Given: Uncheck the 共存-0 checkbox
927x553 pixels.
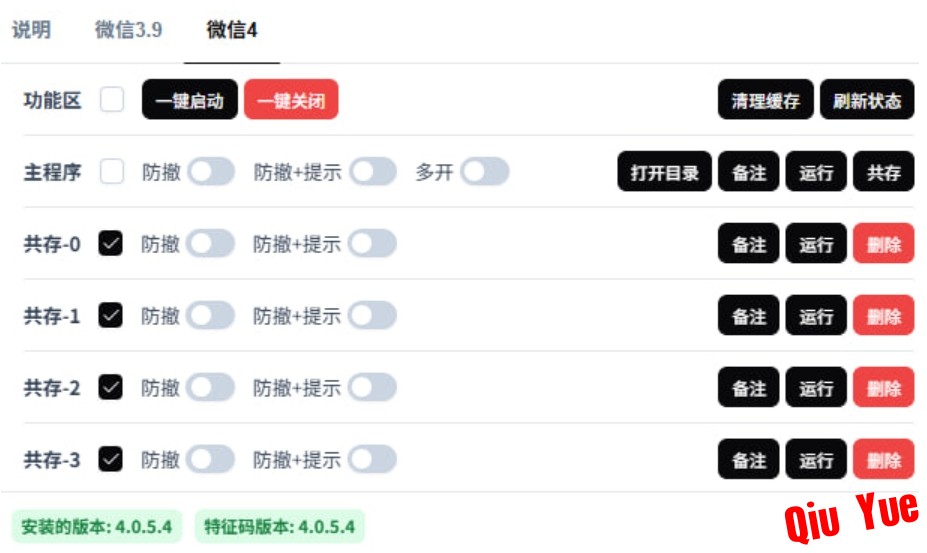Looking at the screenshot, I should coord(111,243).
